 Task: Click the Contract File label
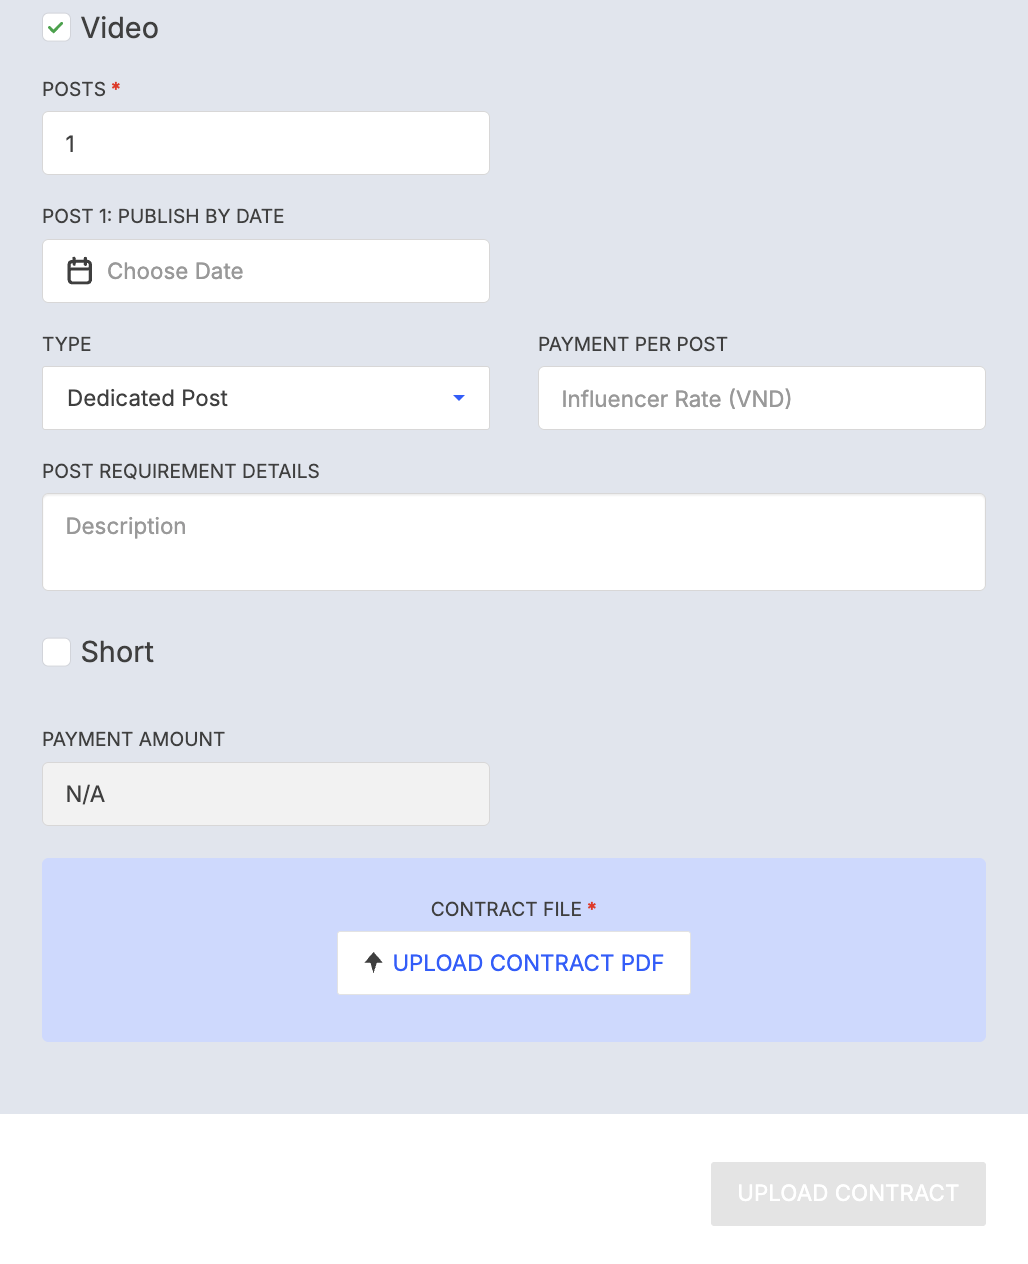point(506,909)
